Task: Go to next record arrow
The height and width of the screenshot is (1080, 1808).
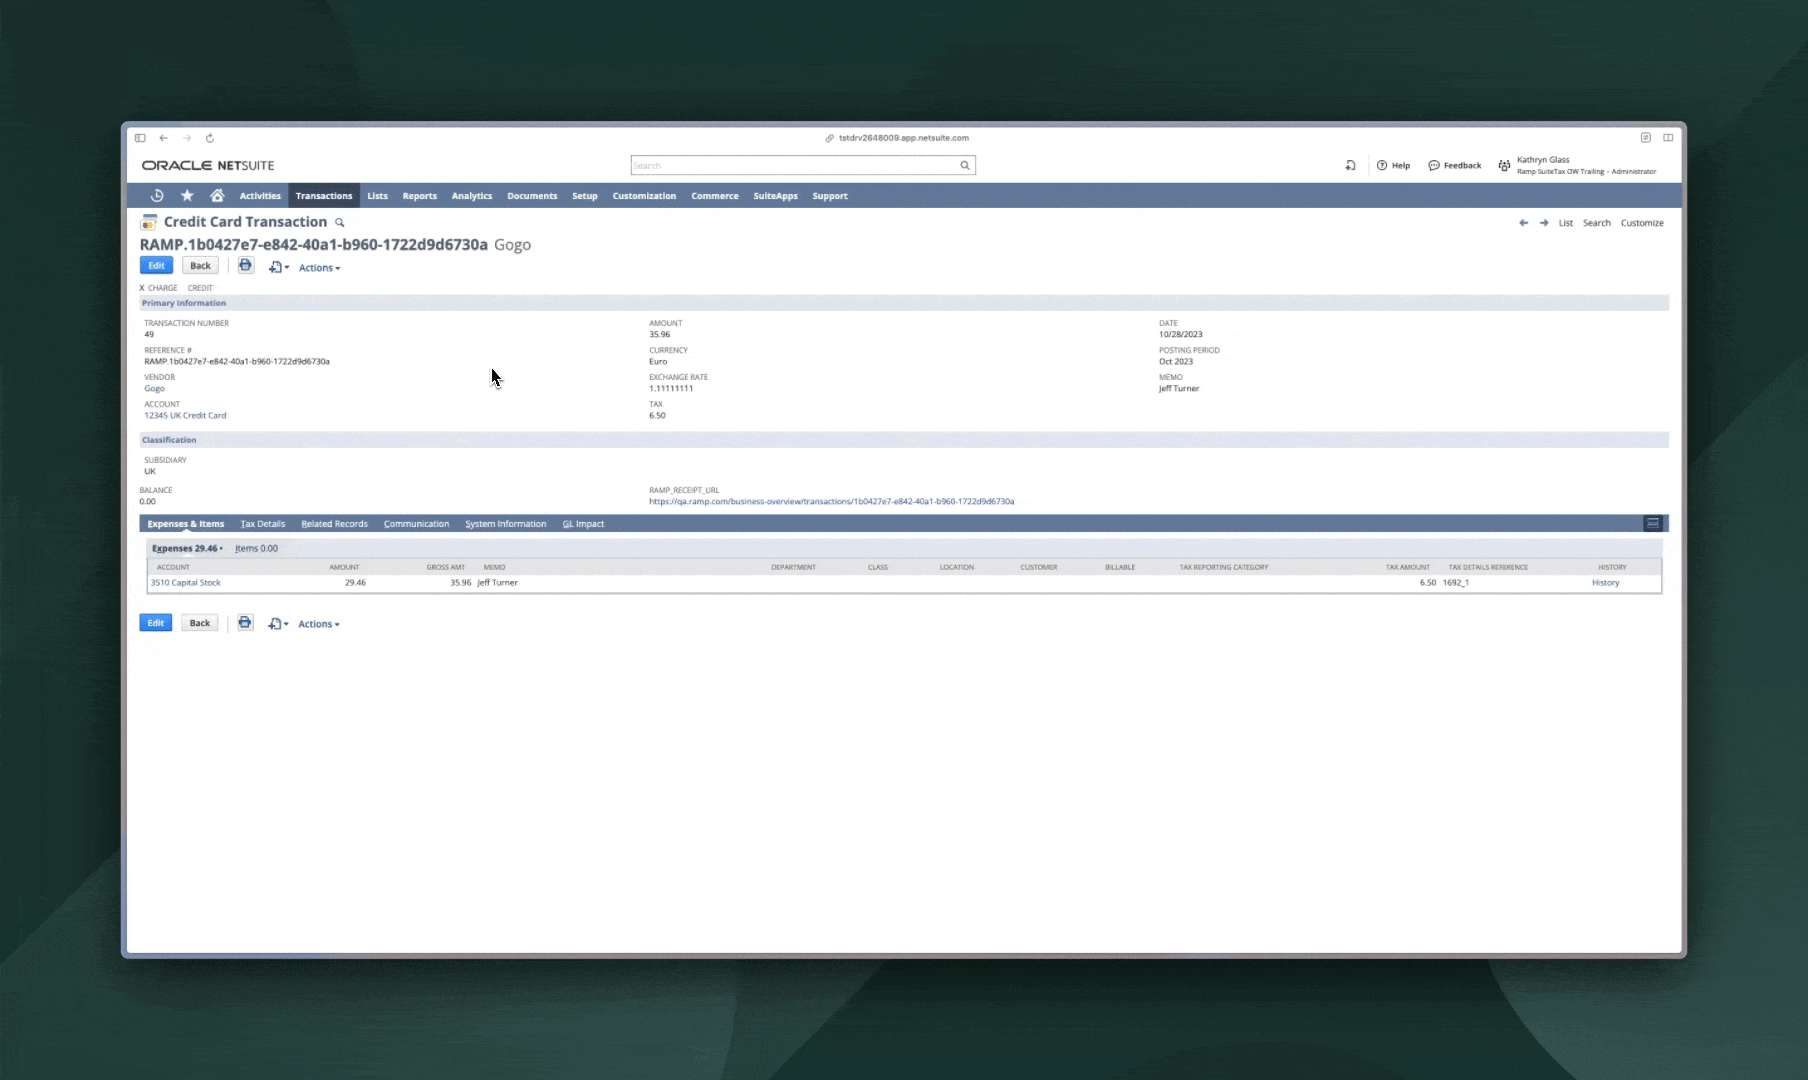Action: tap(1544, 223)
